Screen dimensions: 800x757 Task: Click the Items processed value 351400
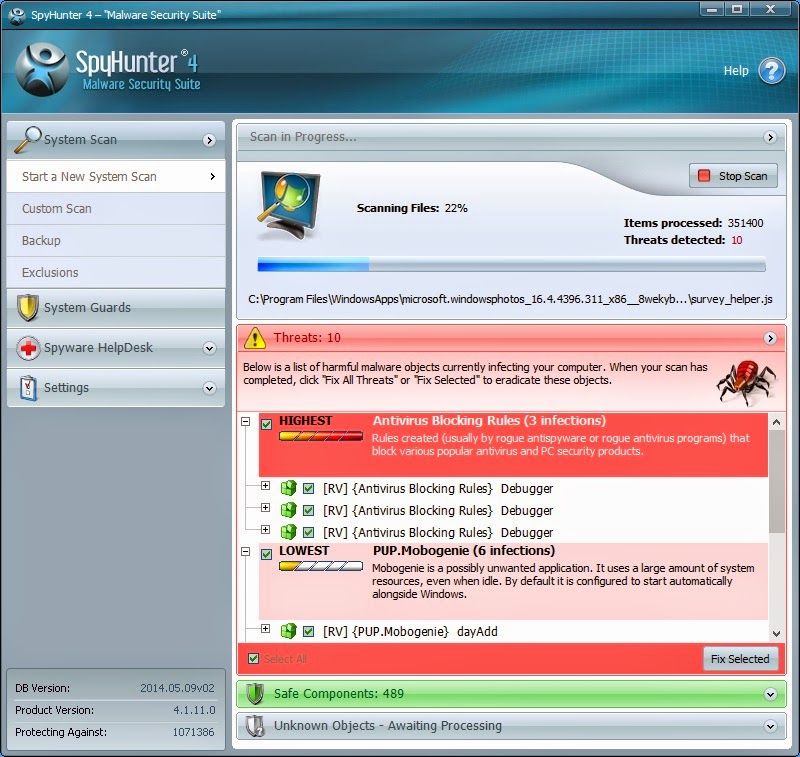[x=745, y=223]
